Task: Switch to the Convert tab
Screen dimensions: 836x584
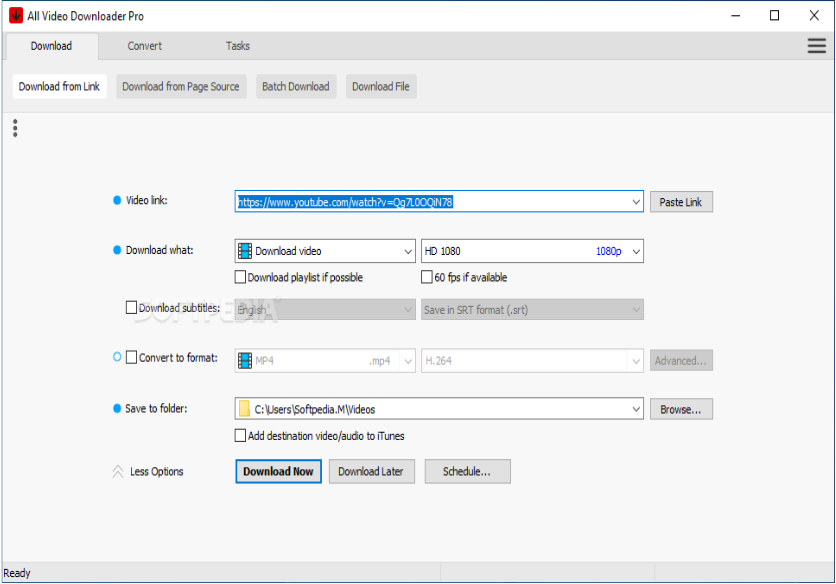Action: [144, 46]
